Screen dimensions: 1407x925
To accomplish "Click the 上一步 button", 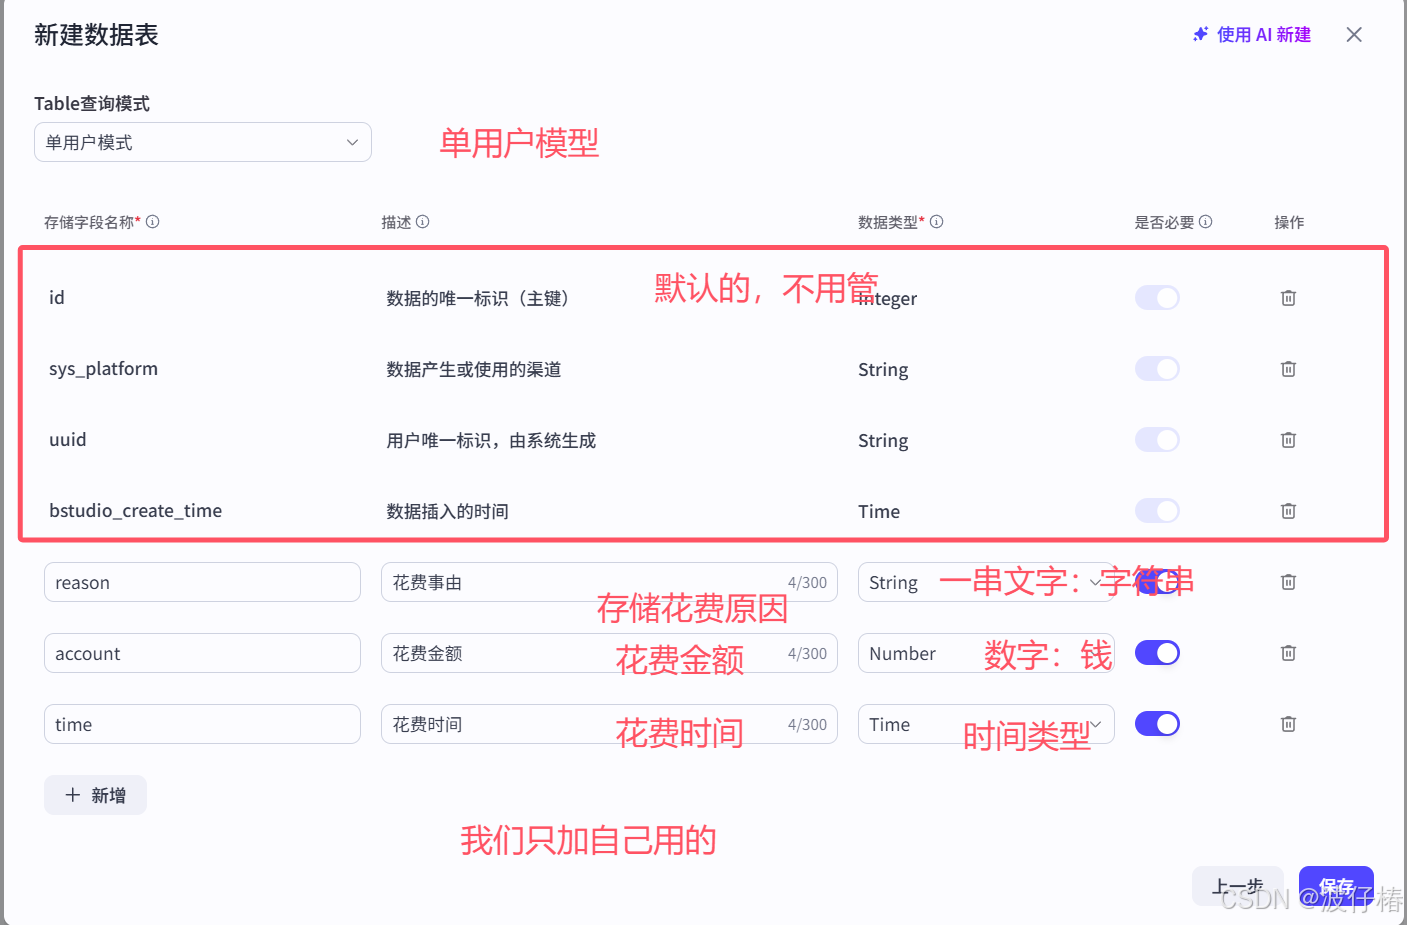I will (1238, 885).
